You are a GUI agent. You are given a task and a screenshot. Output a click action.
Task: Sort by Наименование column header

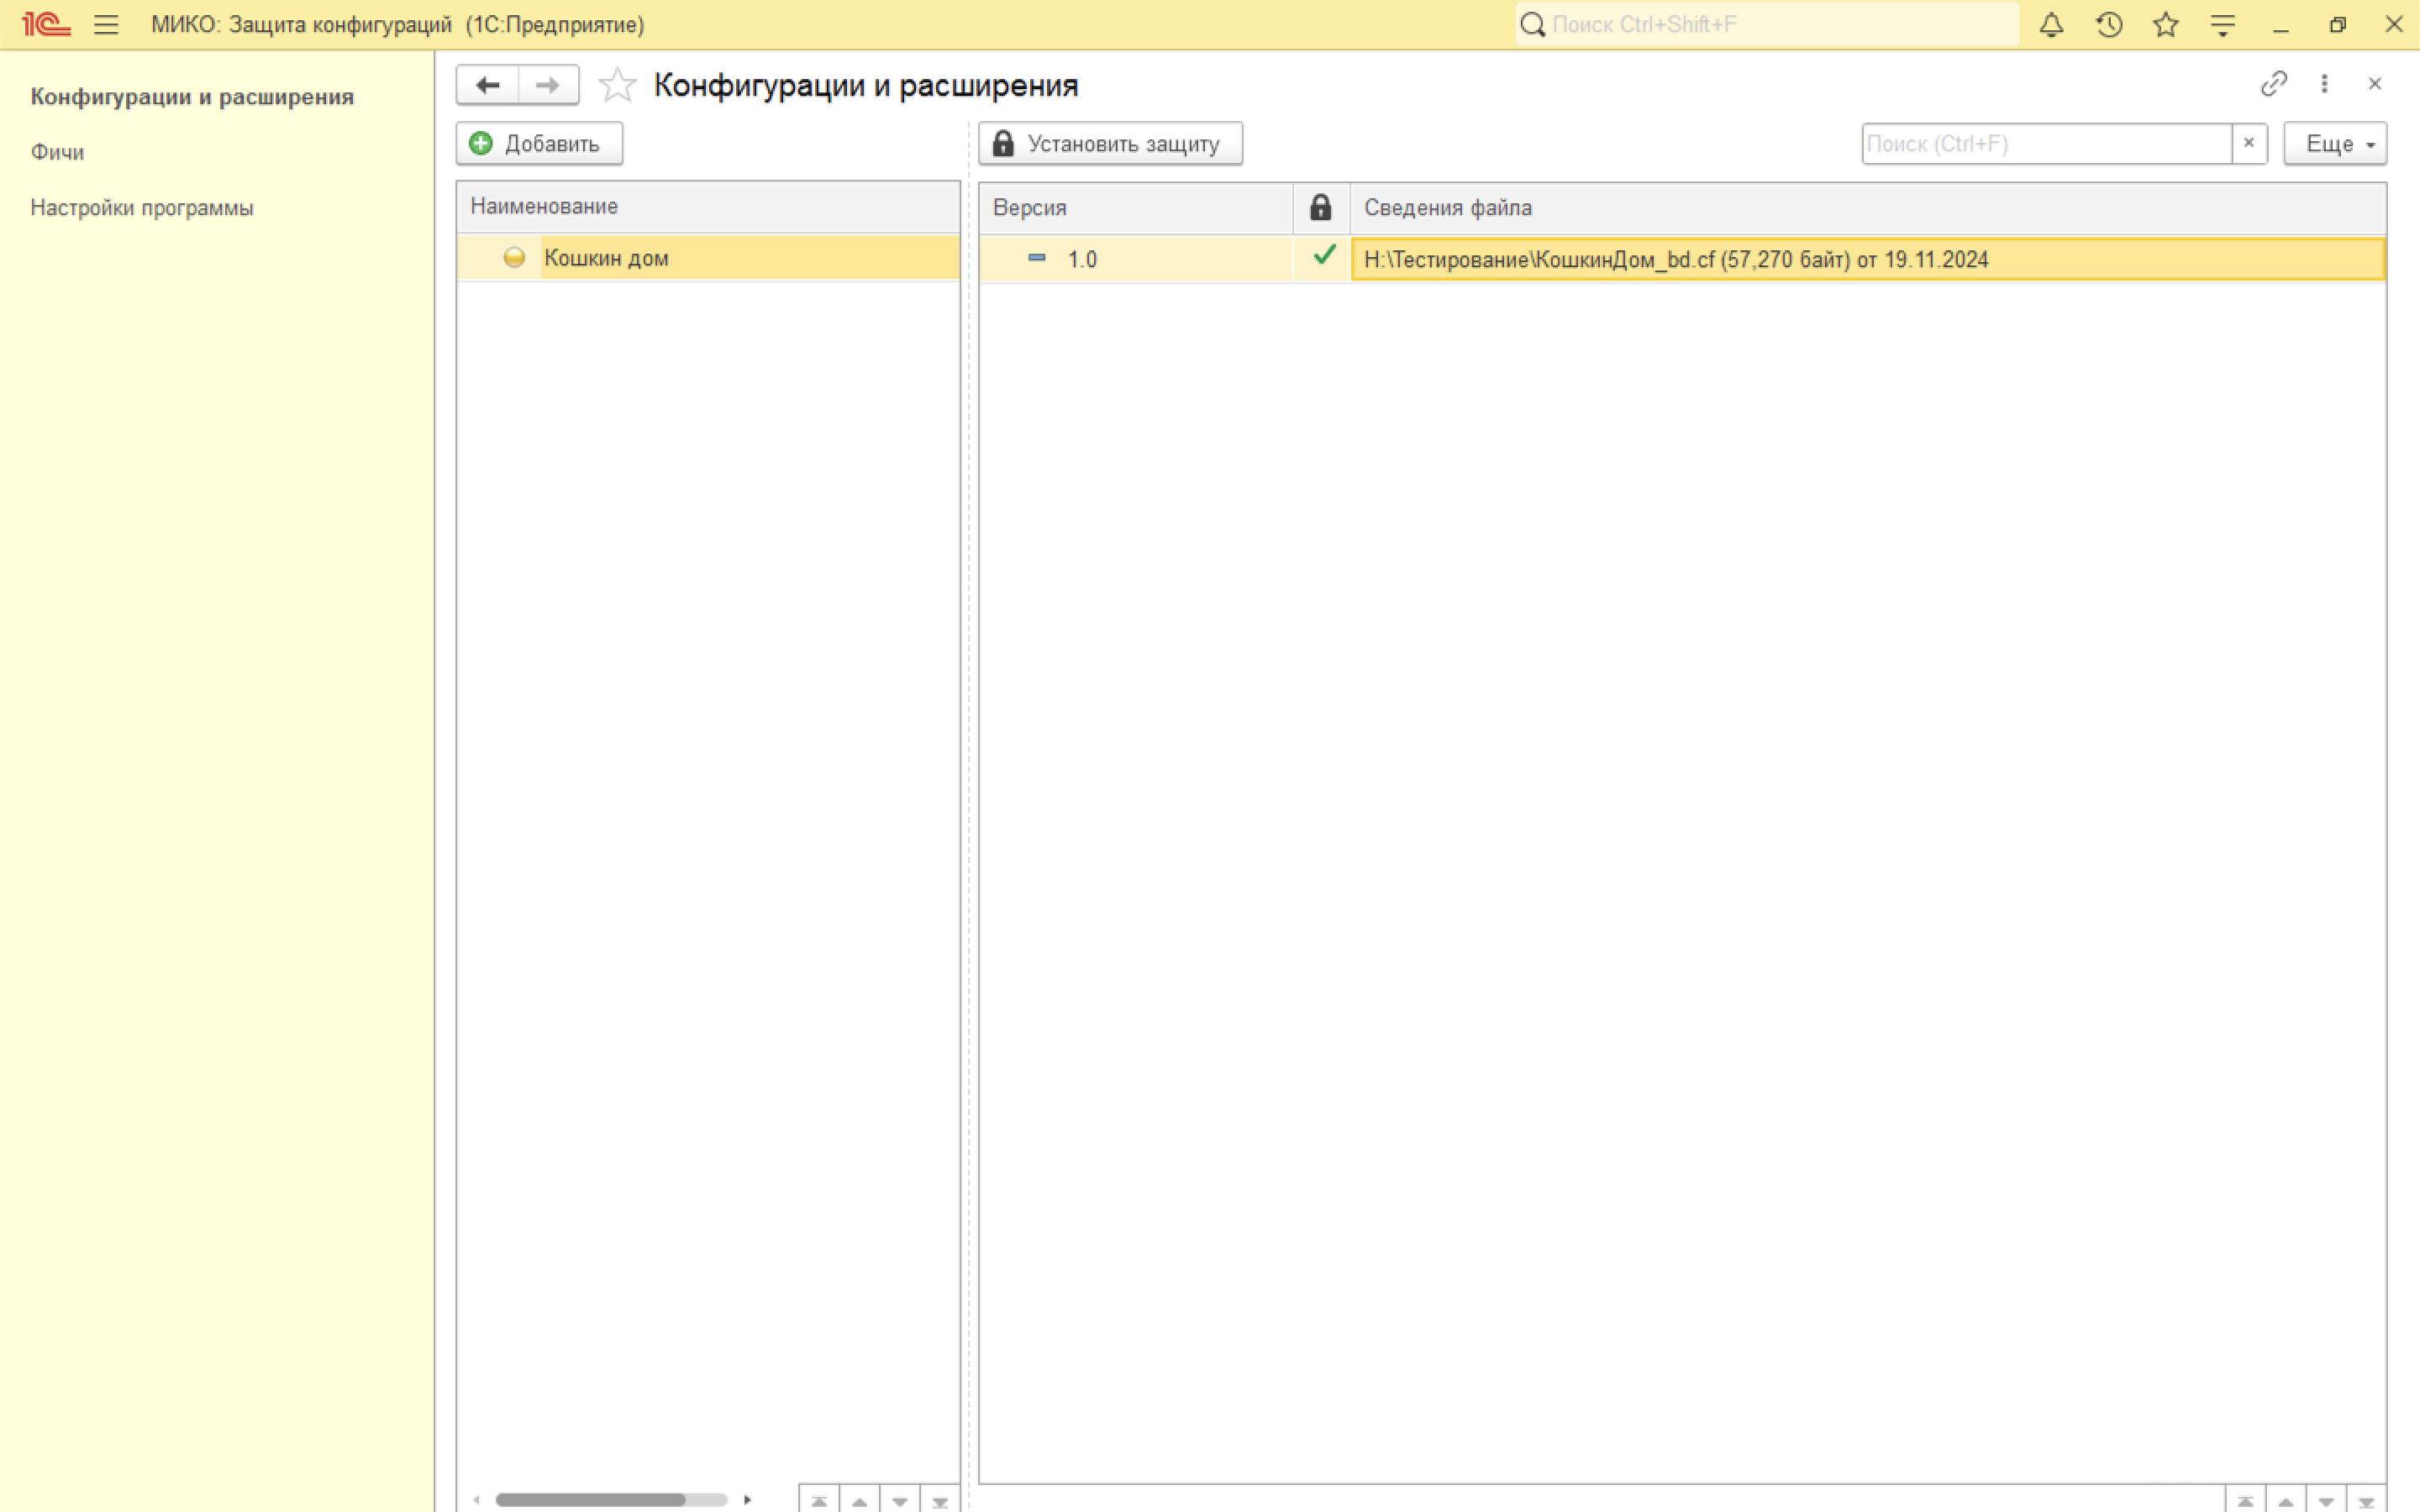tap(708, 206)
